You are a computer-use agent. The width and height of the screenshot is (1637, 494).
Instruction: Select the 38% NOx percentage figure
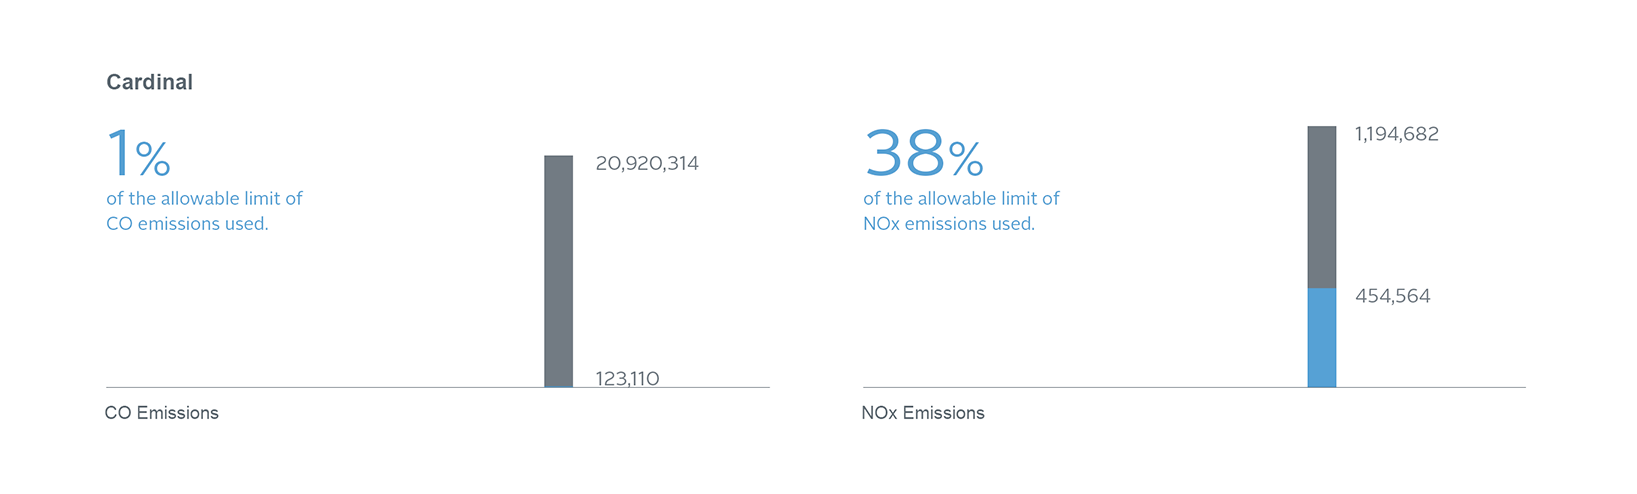[x=924, y=153]
